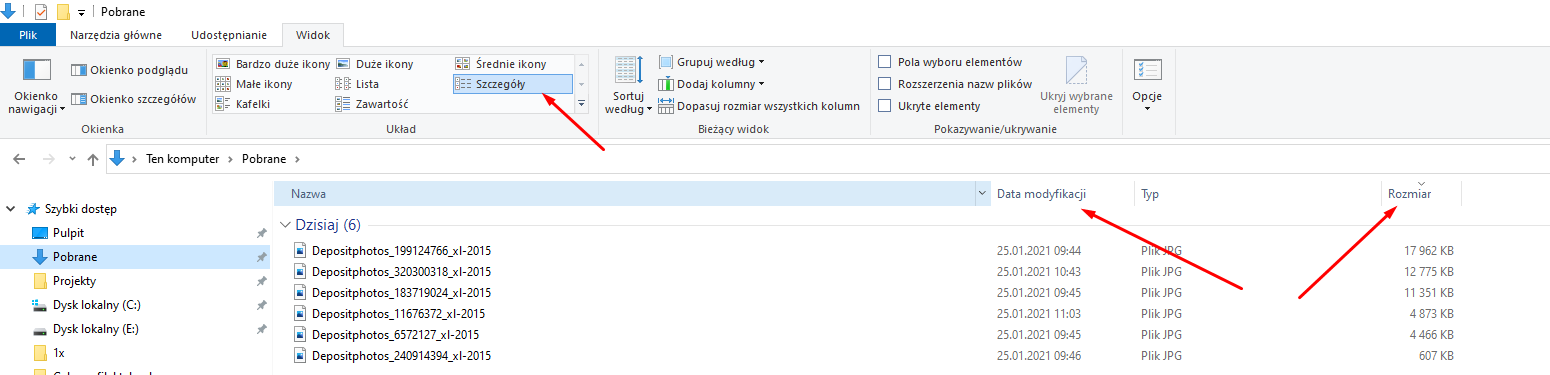Enable Ukryte elementy checkbox

tap(885, 106)
